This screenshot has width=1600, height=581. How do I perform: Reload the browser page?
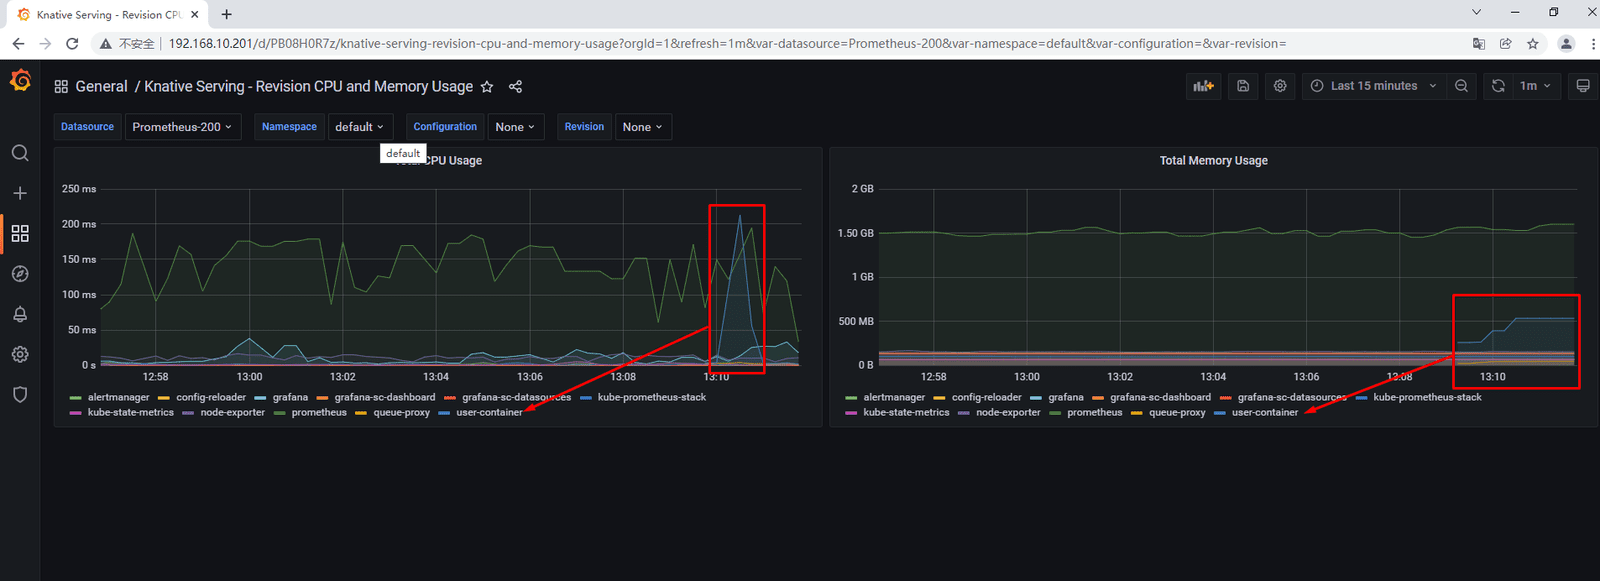72,44
